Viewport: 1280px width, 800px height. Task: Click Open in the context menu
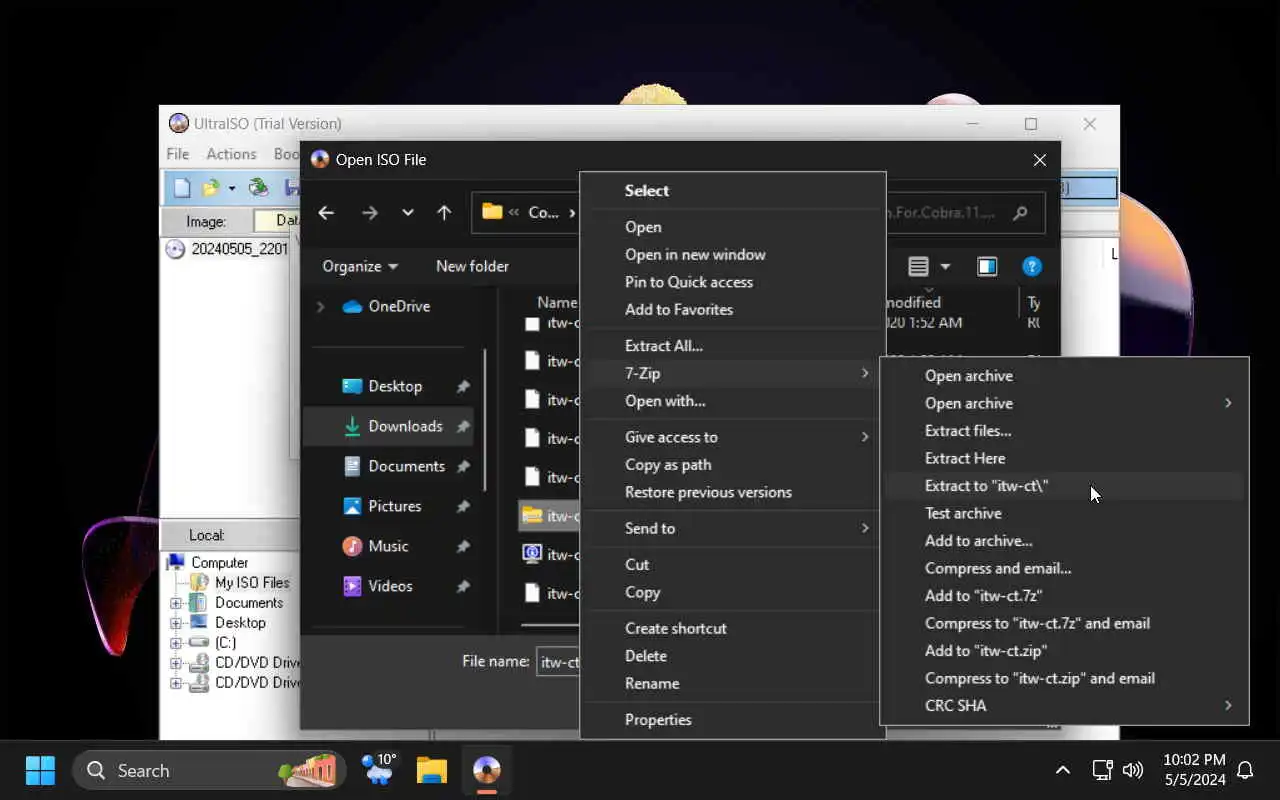pyautogui.click(x=733, y=227)
